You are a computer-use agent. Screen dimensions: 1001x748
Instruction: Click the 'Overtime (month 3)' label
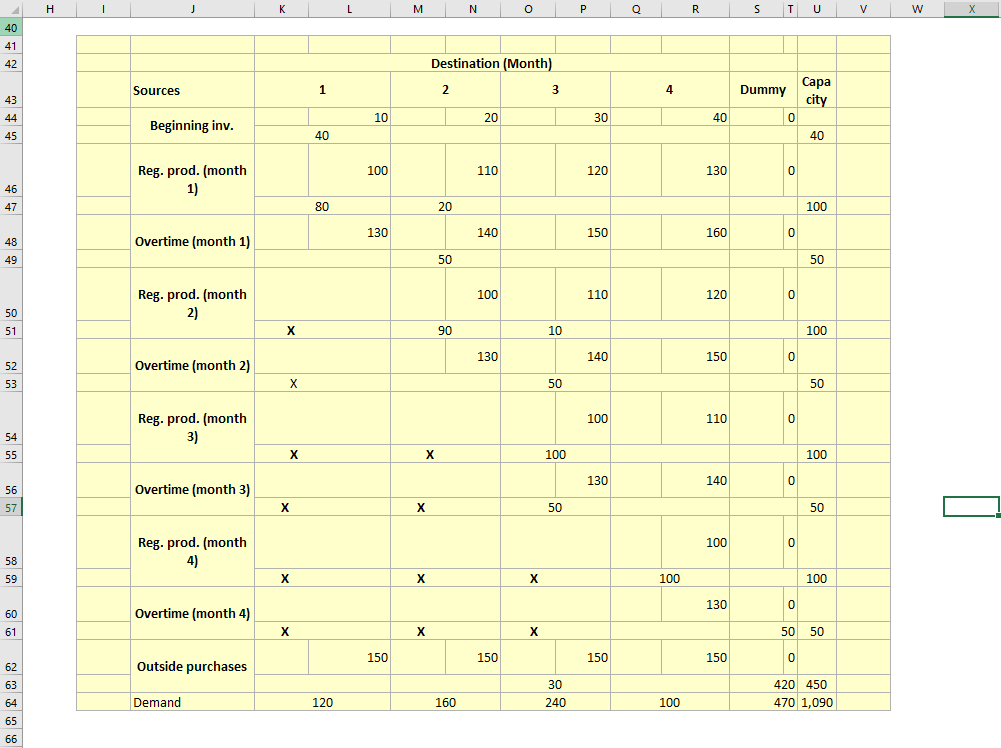coord(192,490)
